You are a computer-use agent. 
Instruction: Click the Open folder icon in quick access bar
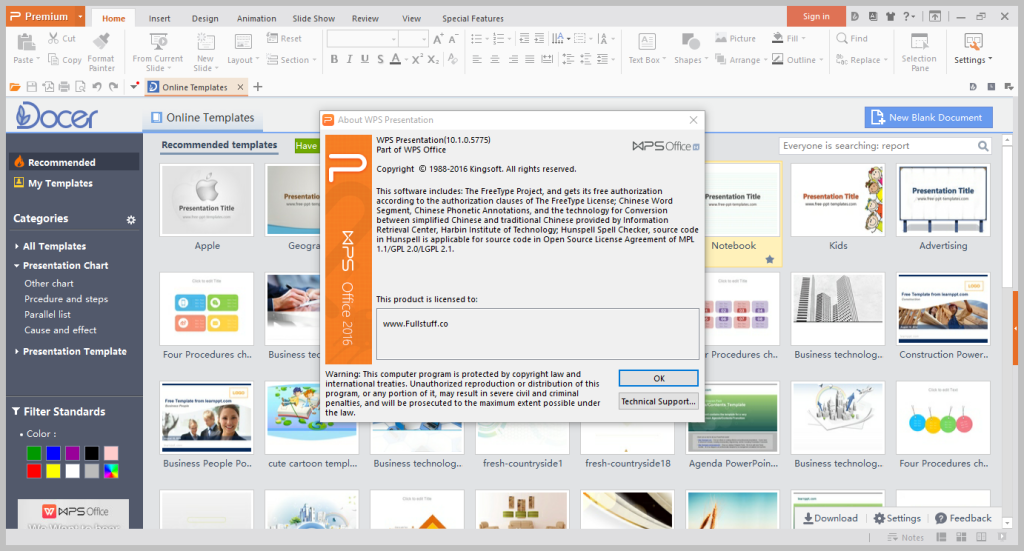point(15,87)
